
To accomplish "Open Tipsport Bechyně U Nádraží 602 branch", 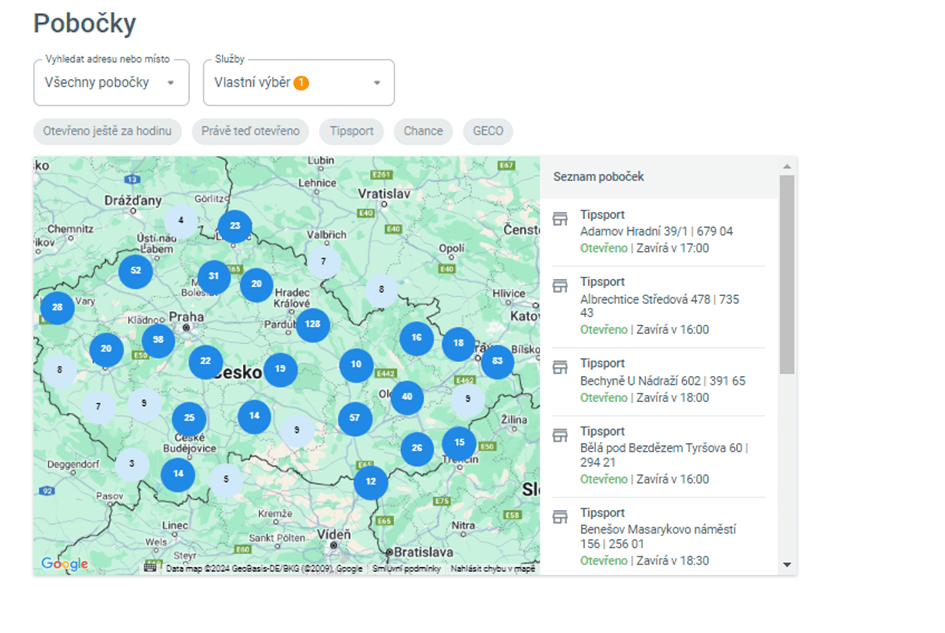I will pos(659,381).
